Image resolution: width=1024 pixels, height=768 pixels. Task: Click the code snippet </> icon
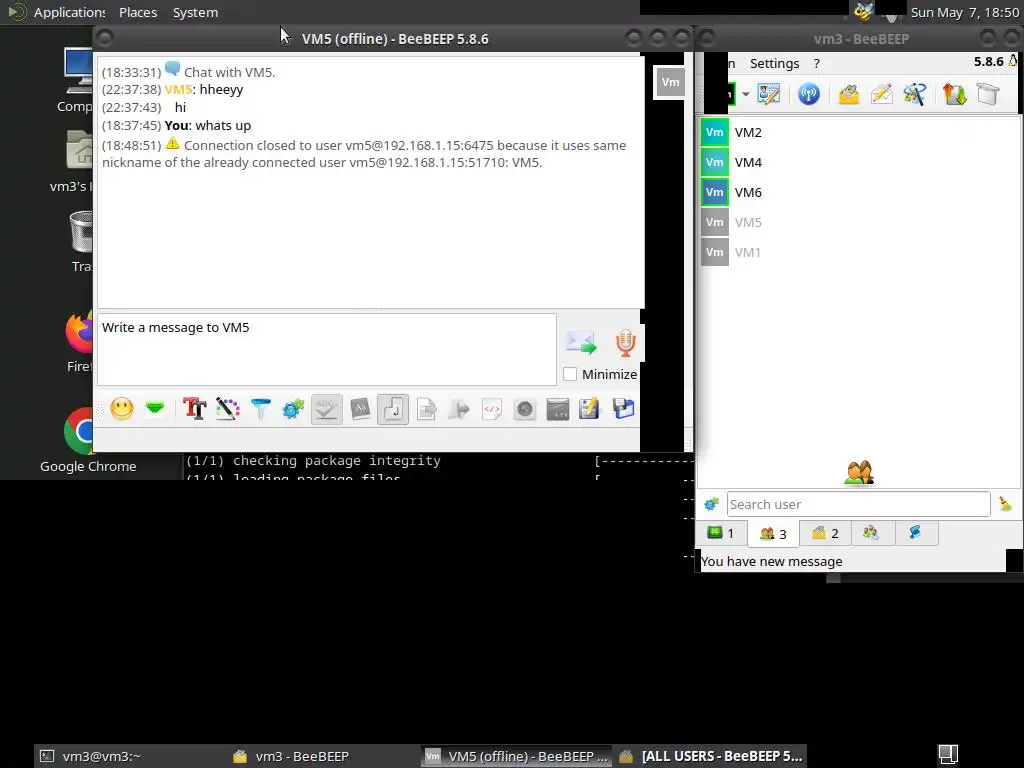coord(492,409)
